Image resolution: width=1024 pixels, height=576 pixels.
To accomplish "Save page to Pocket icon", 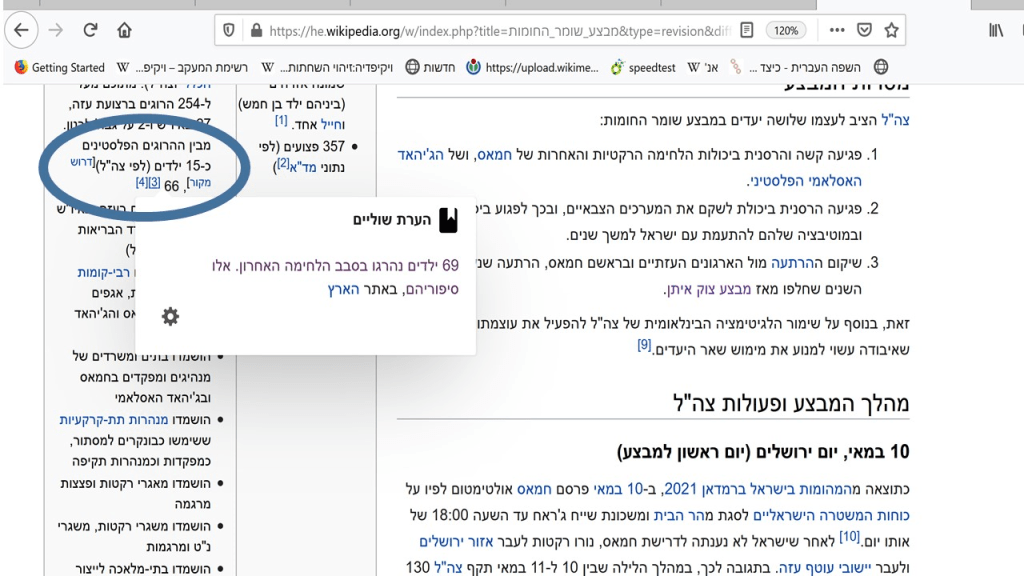I will tap(864, 31).
